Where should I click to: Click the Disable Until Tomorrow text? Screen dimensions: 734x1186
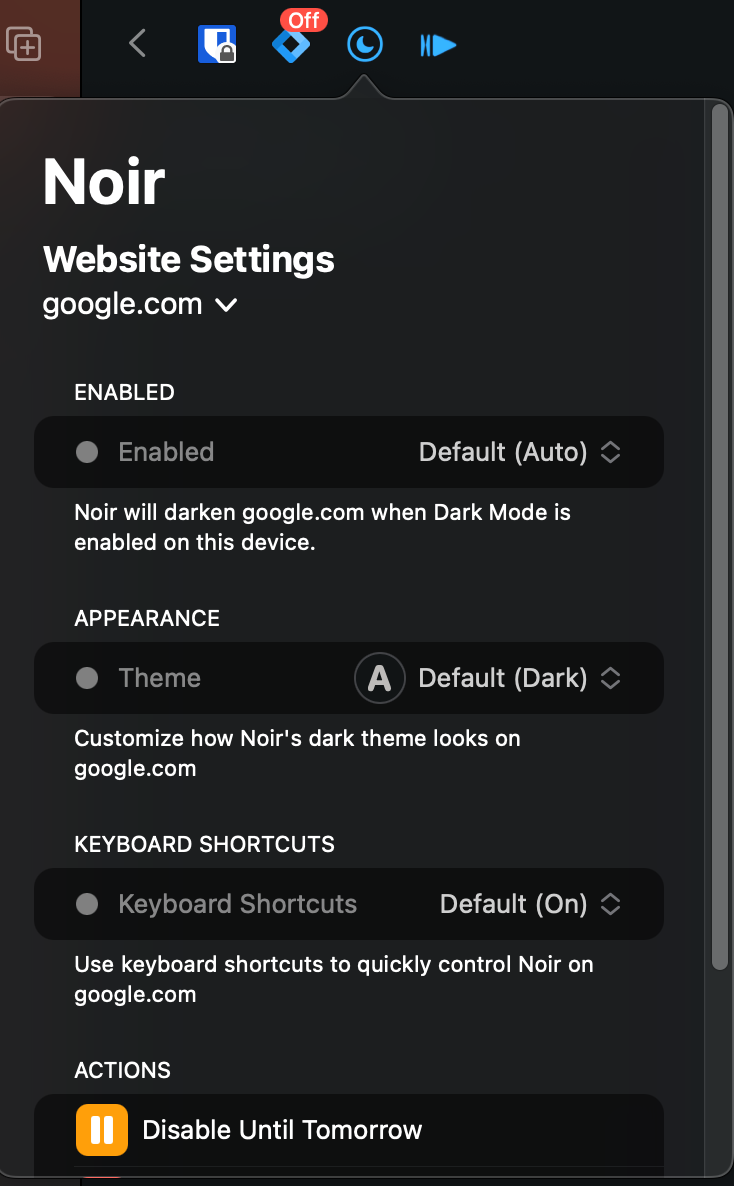click(x=282, y=1130)
